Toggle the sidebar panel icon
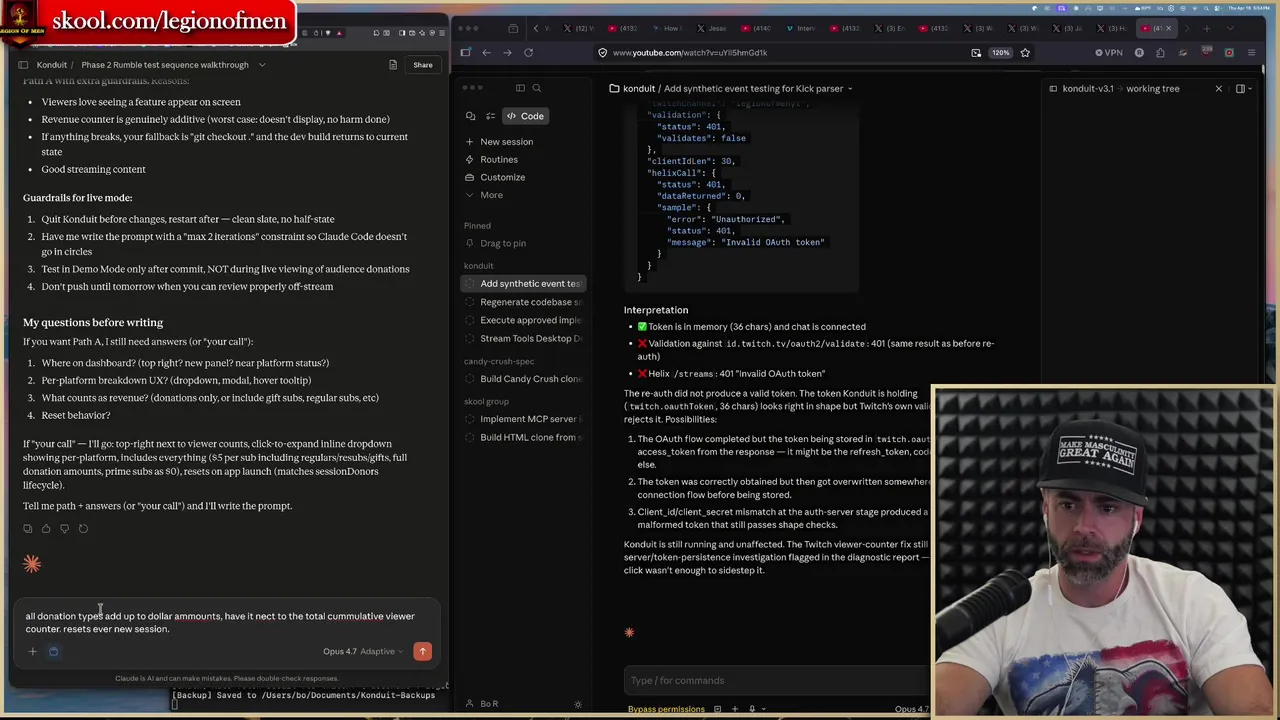1280x720 pixels. 520,88
